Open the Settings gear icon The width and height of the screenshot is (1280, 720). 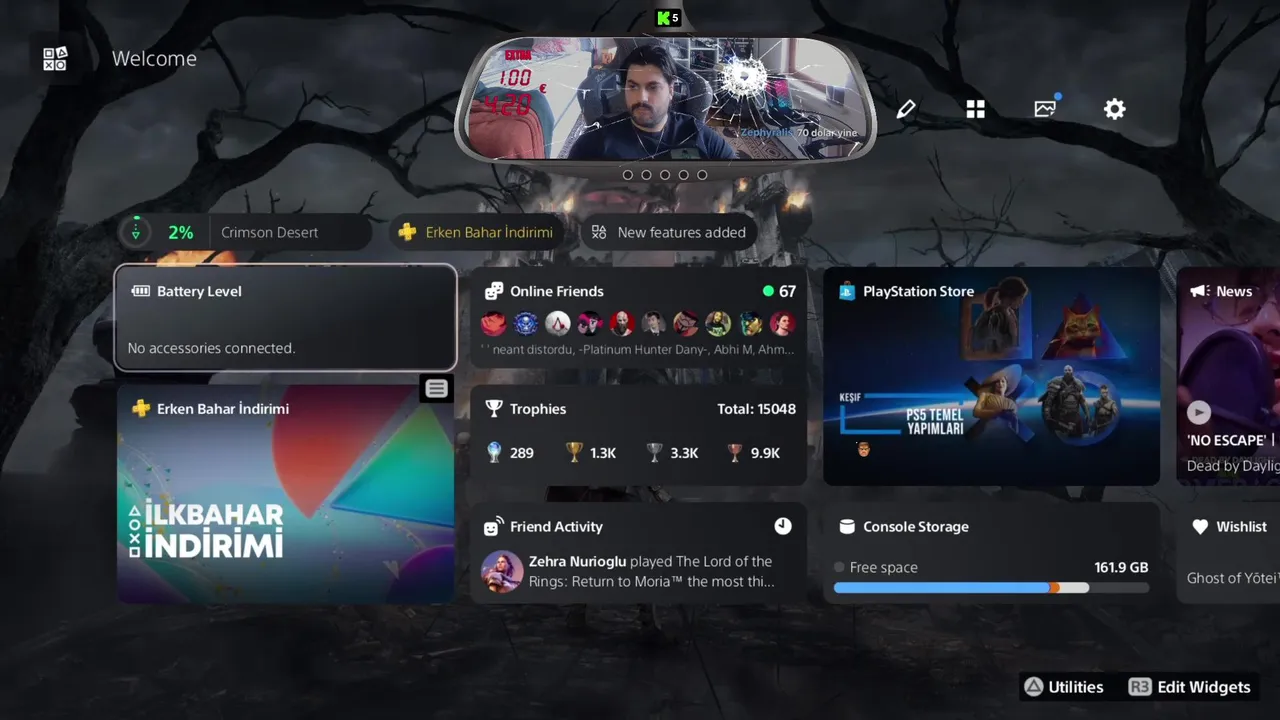tap(1115, 109)
